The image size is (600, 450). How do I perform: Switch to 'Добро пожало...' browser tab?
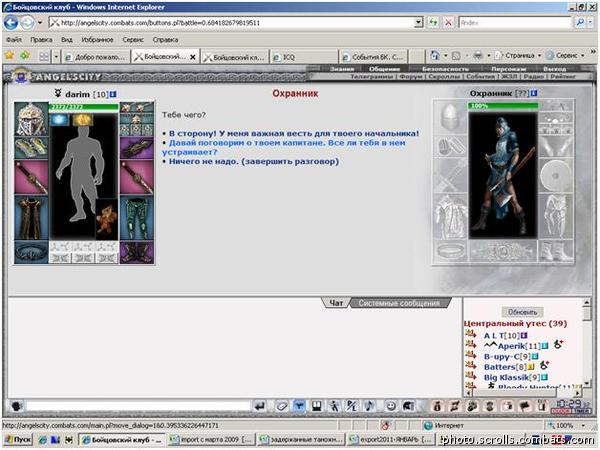pyautogui.click(x=96, y=57)
